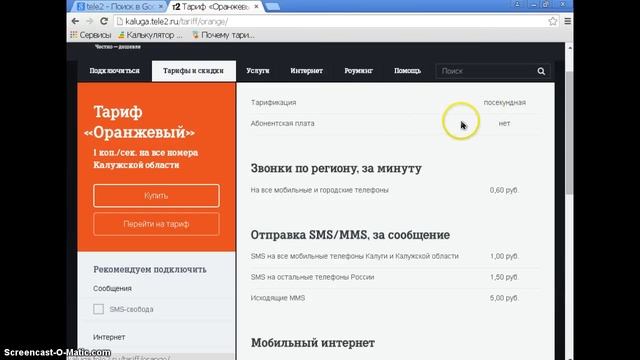Click the 0,60 руб. call price
This screenshot has height=360, width=640.
click(504, 190)
